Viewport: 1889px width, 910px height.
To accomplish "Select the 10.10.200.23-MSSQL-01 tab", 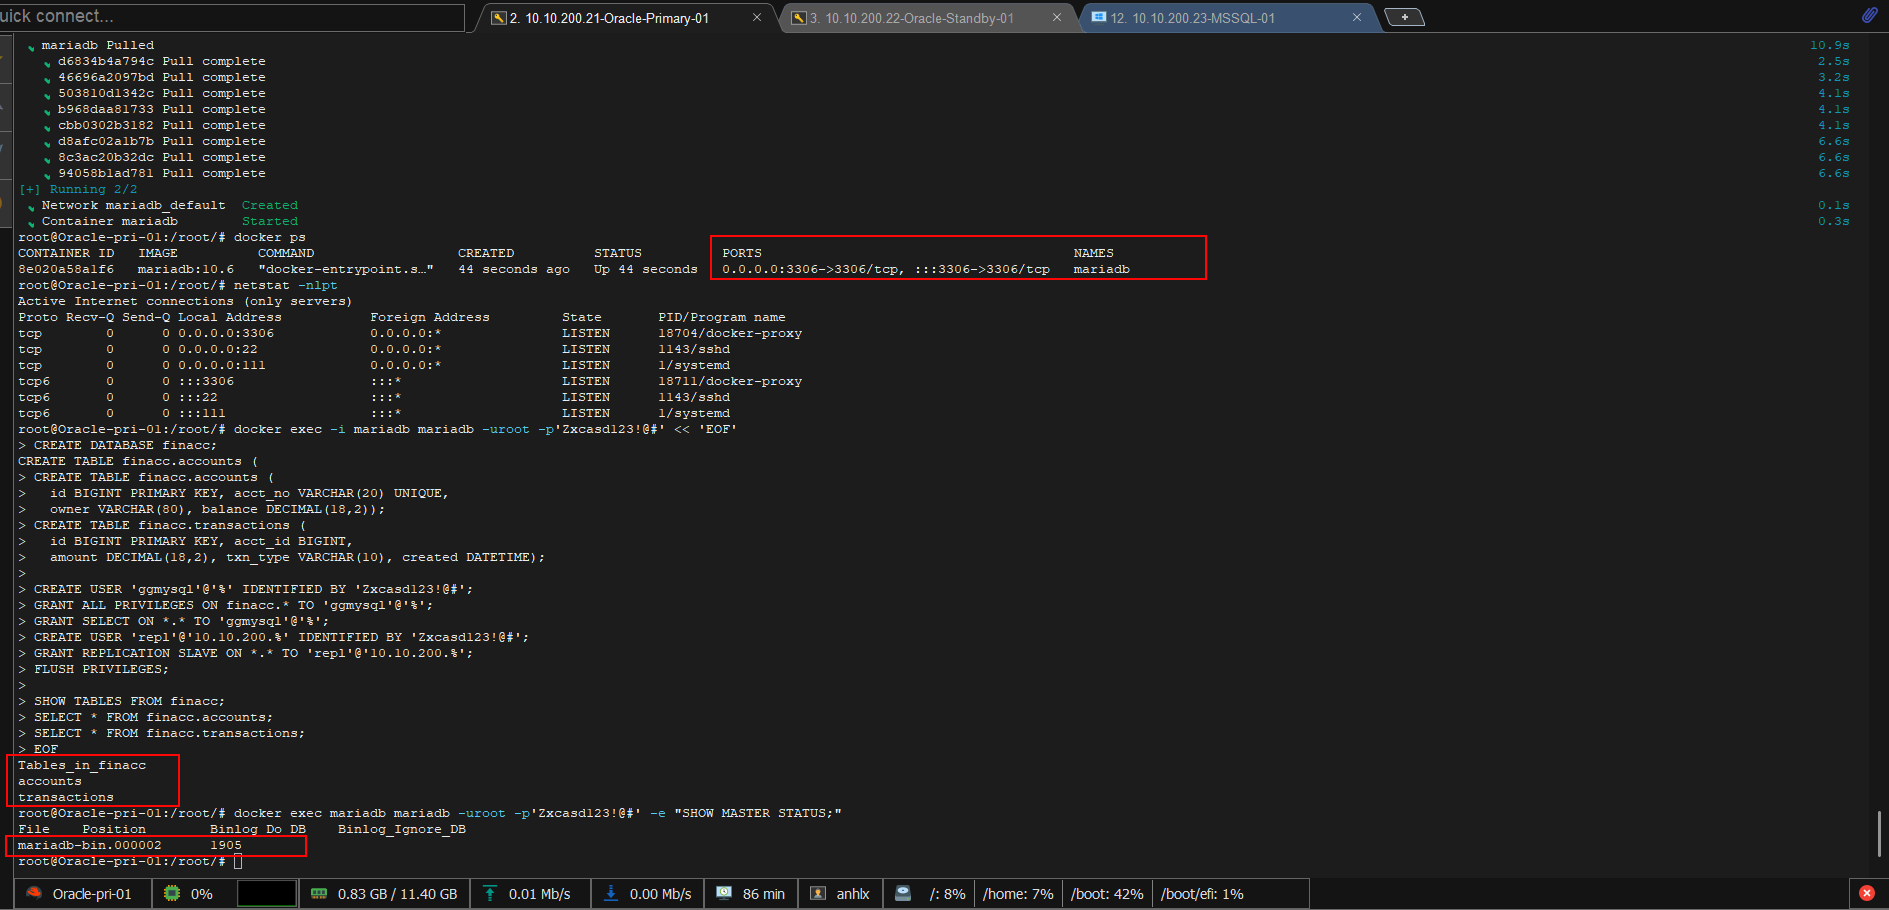I will pyautogui.click(x=1193, y=18).
